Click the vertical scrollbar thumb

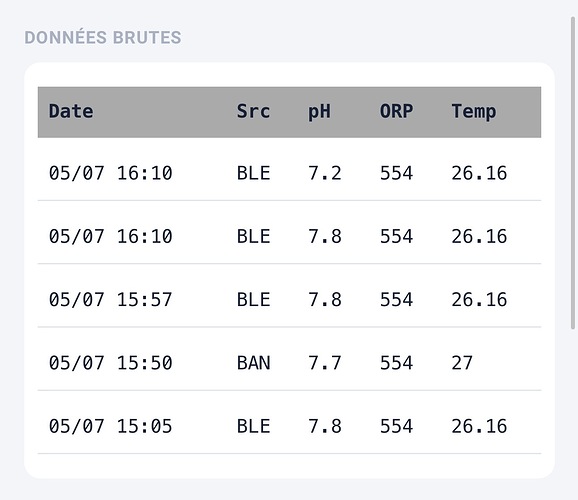coord(572,173)
